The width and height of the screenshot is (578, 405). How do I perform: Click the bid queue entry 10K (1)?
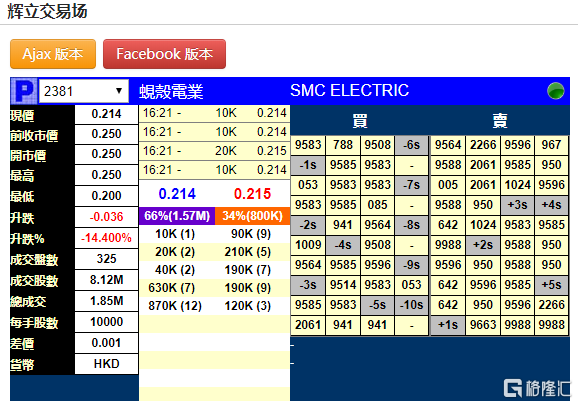click(175, 234)
